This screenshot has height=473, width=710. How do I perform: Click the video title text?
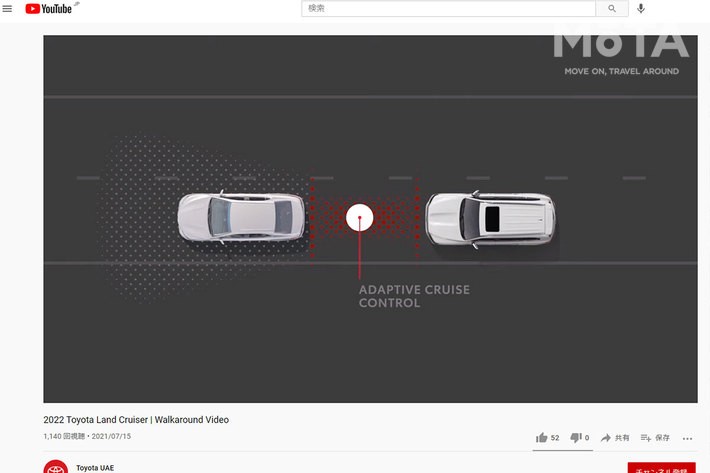tap(136, 420)
